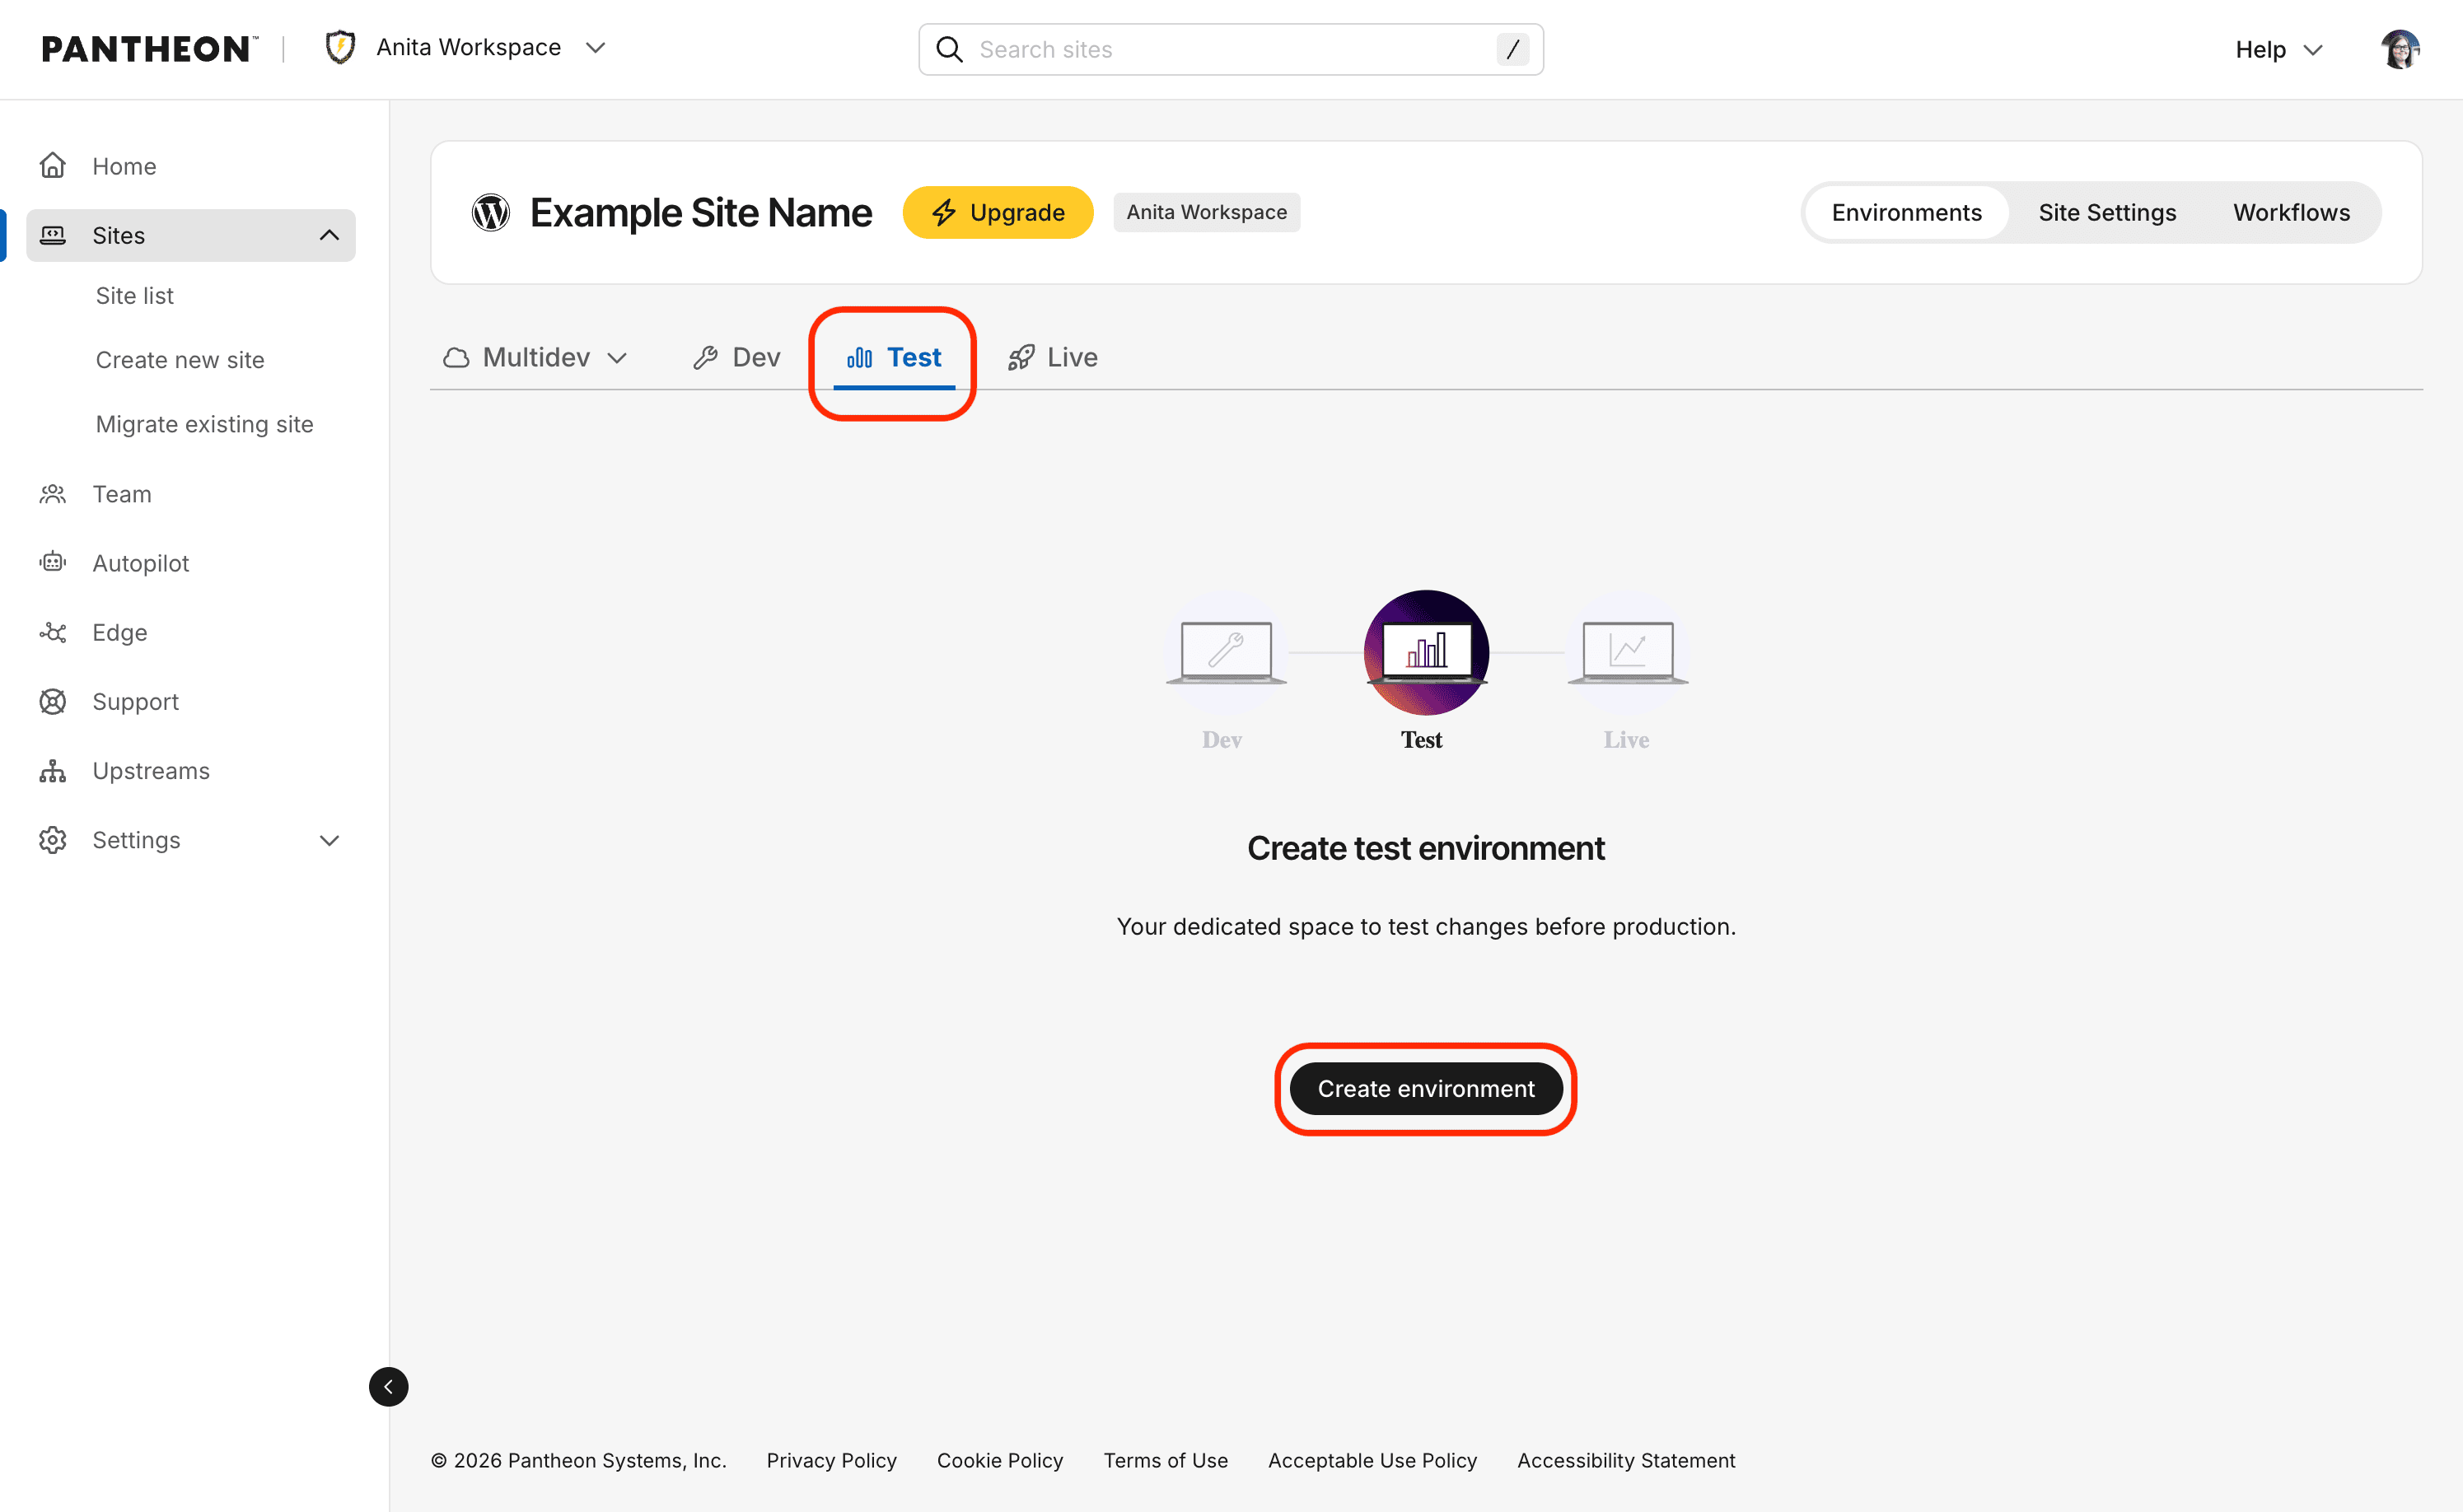Switch to the Workflows tab

tap(2291, 212)
